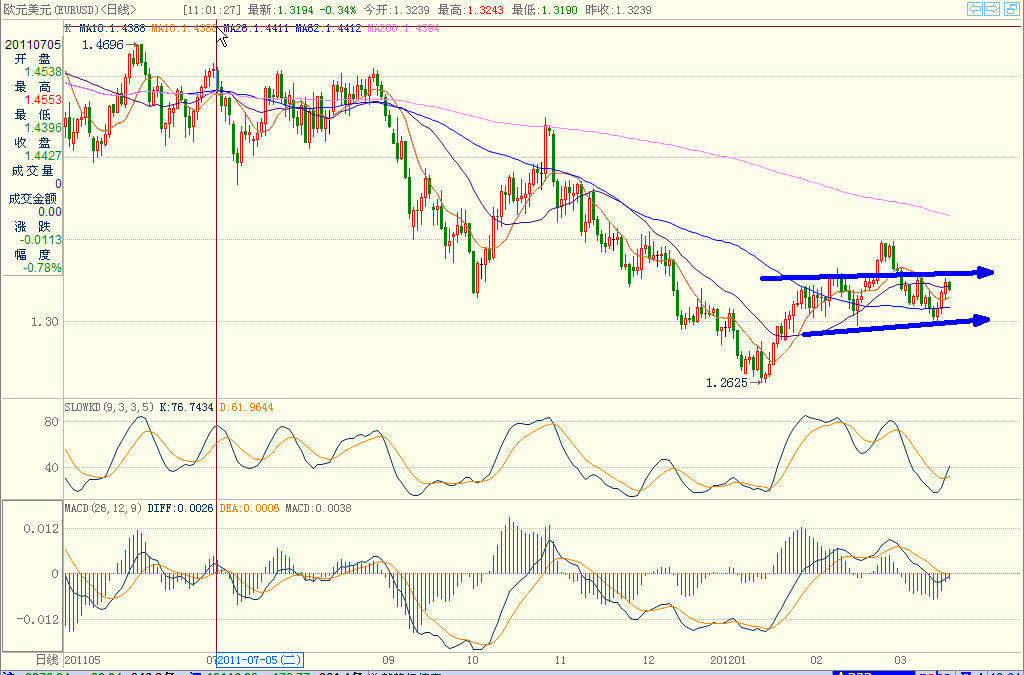Go to previous instrument with left arrow icon
This screenshot has width=1024, height=675.
pos(974,8)
